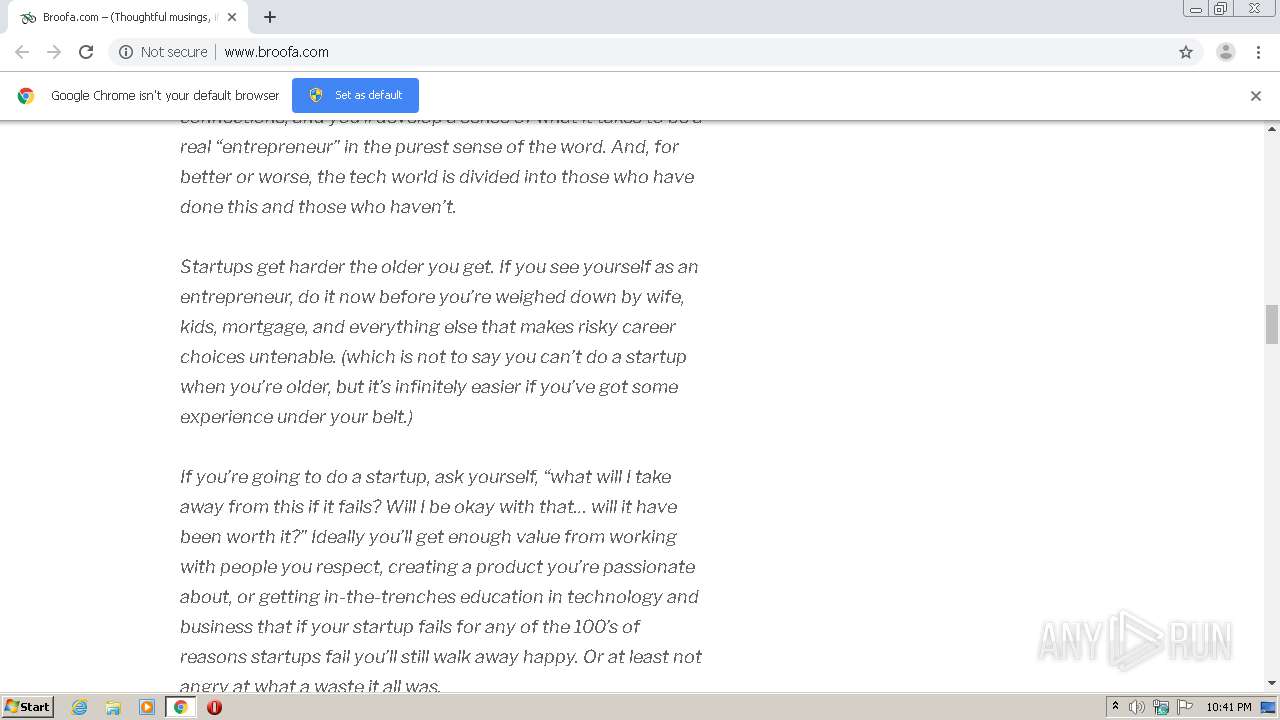Switch to Chrome taskbar button

click(x=180, y=707)
